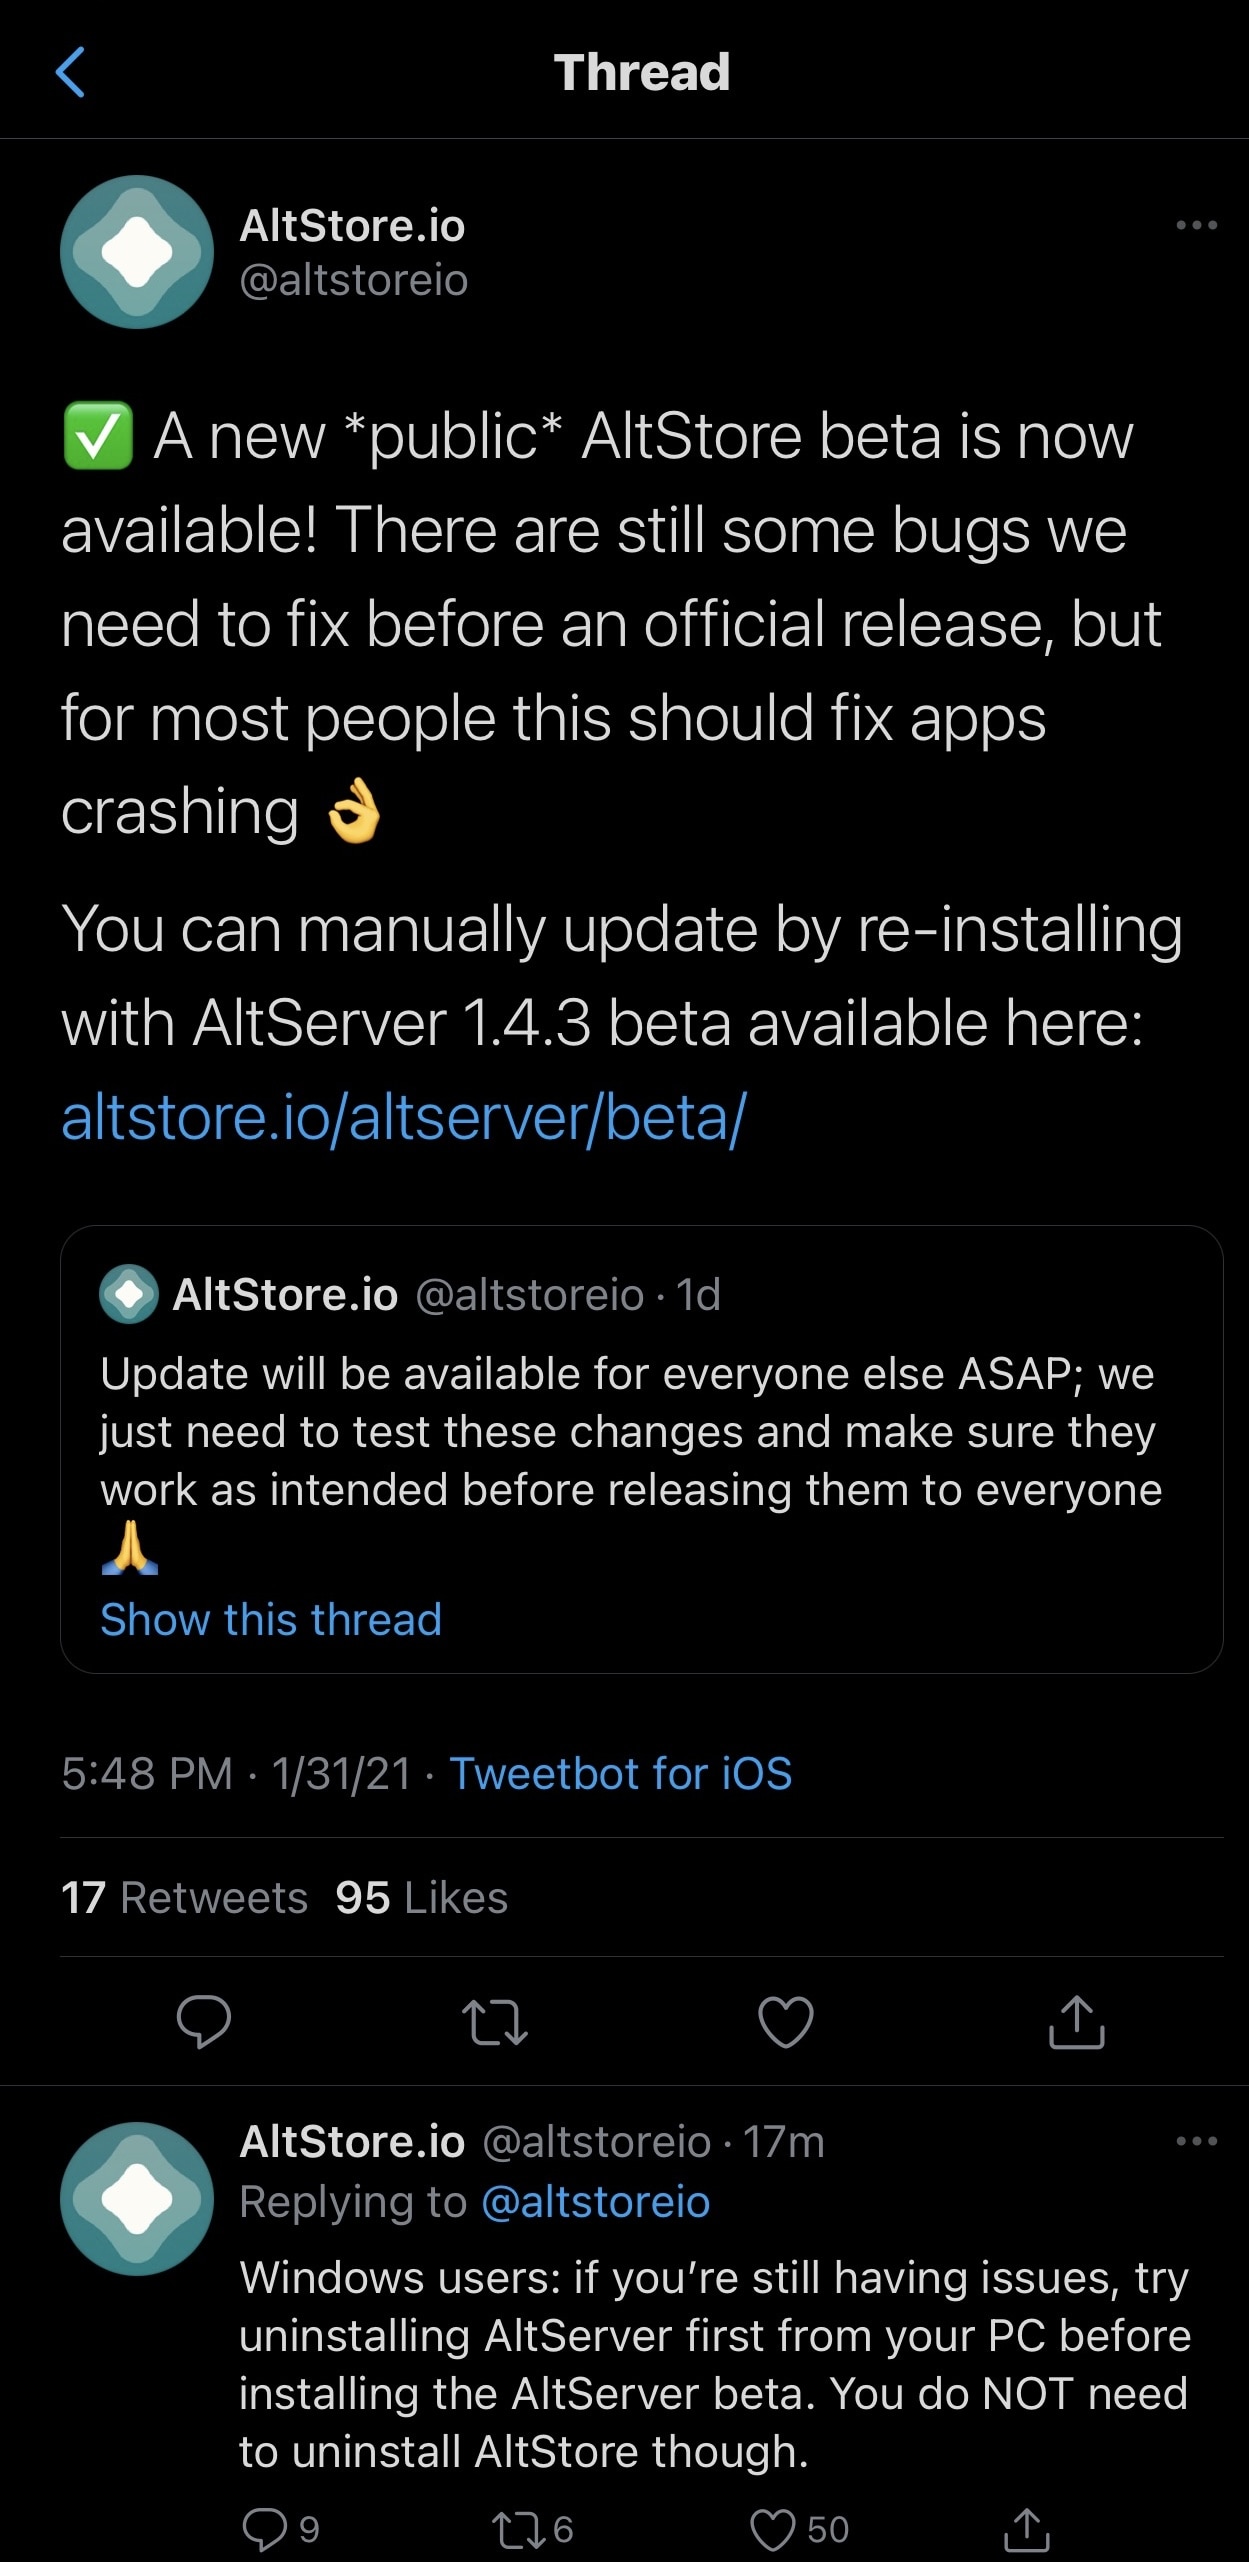Open AltStore.io profile picture on main tweet

tap(137, 252)
